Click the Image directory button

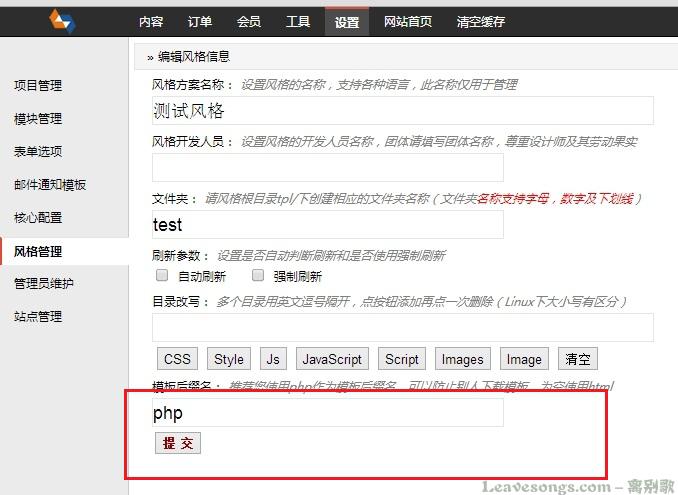(524, 359)
